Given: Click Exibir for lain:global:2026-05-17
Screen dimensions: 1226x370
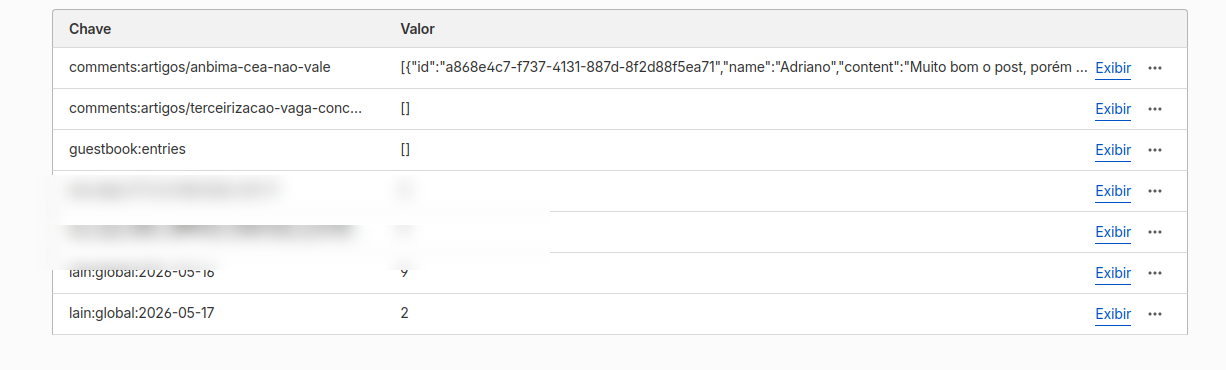Looking at the screenshot, I should coord(1113,314).
